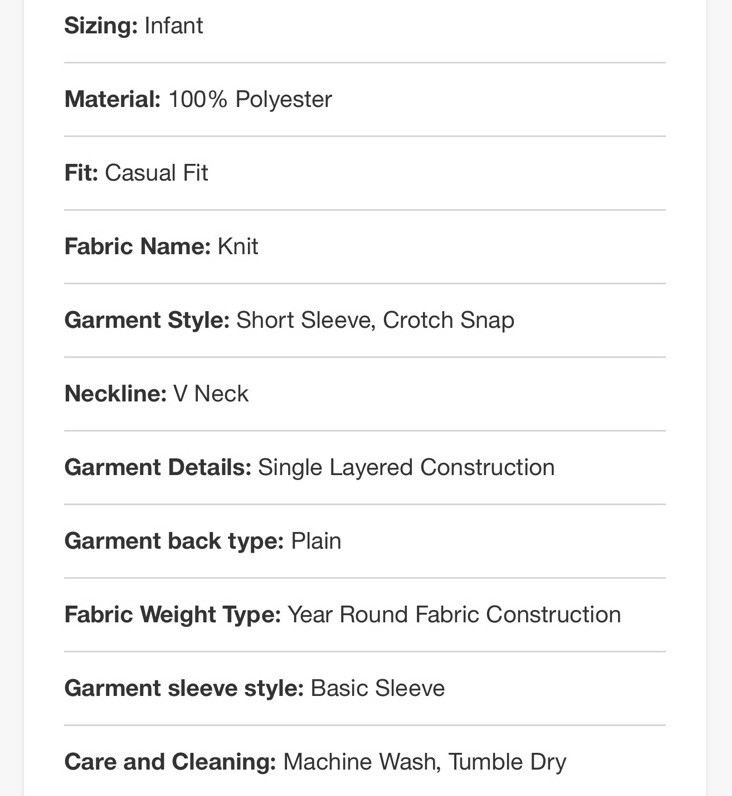Click the bold Garment Details label
The height and width of the screenshot is (796, 732).
(x=158, y=468)
